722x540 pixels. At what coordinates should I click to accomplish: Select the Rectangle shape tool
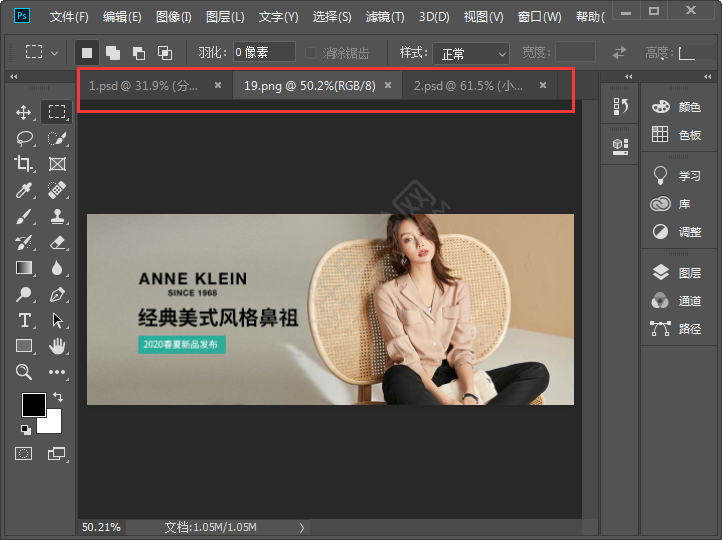tap(24, 346)
